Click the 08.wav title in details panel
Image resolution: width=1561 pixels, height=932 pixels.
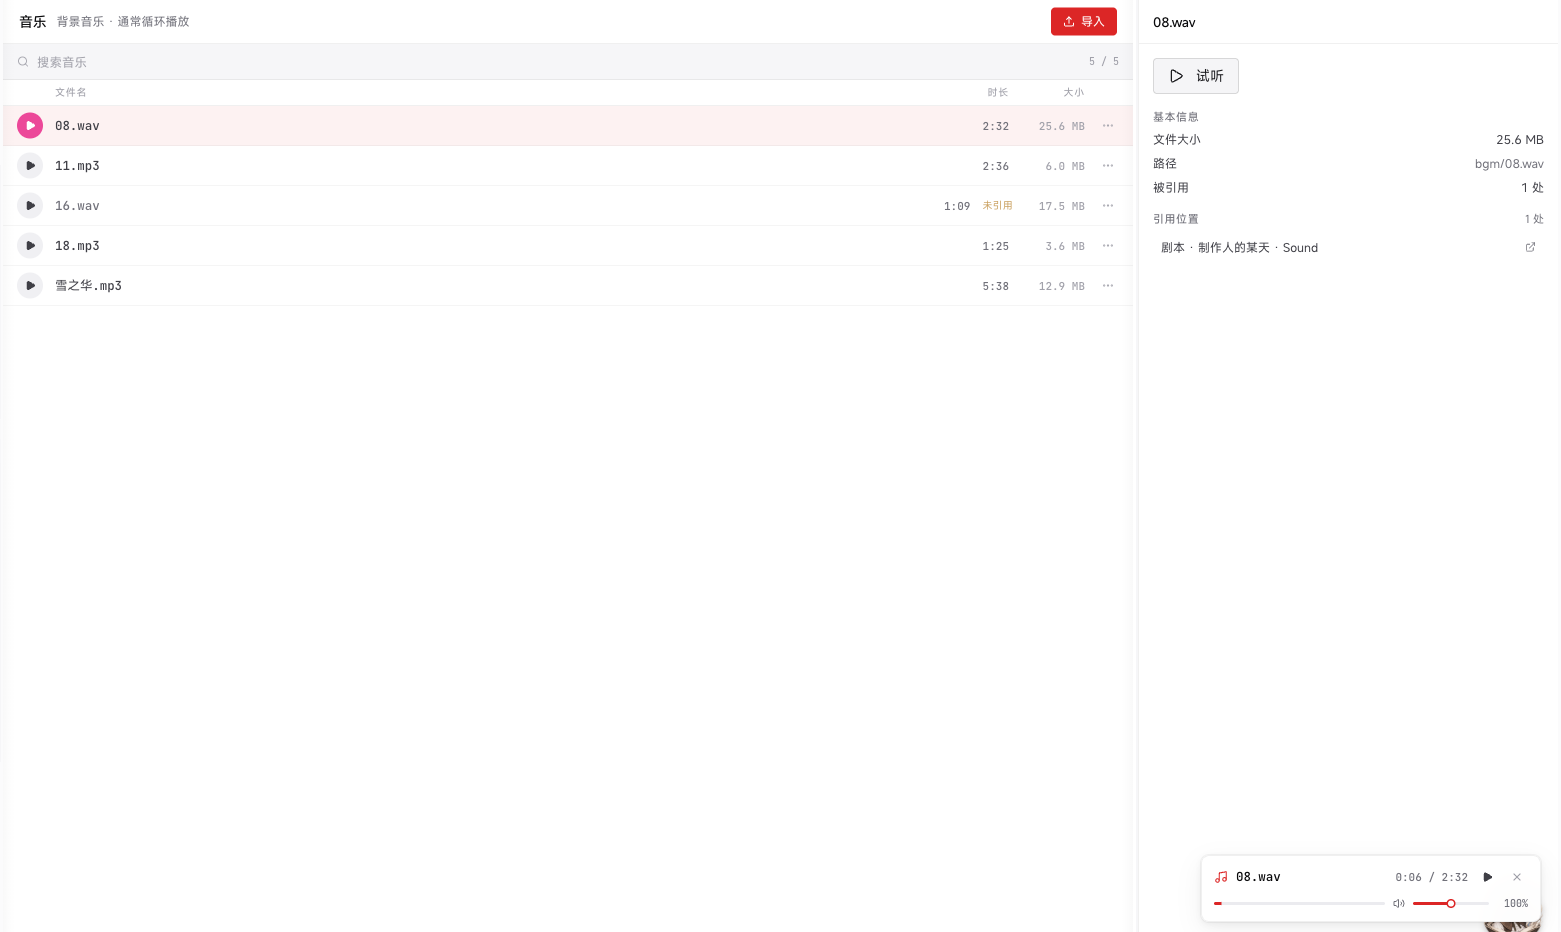(x=1174, y=22)
